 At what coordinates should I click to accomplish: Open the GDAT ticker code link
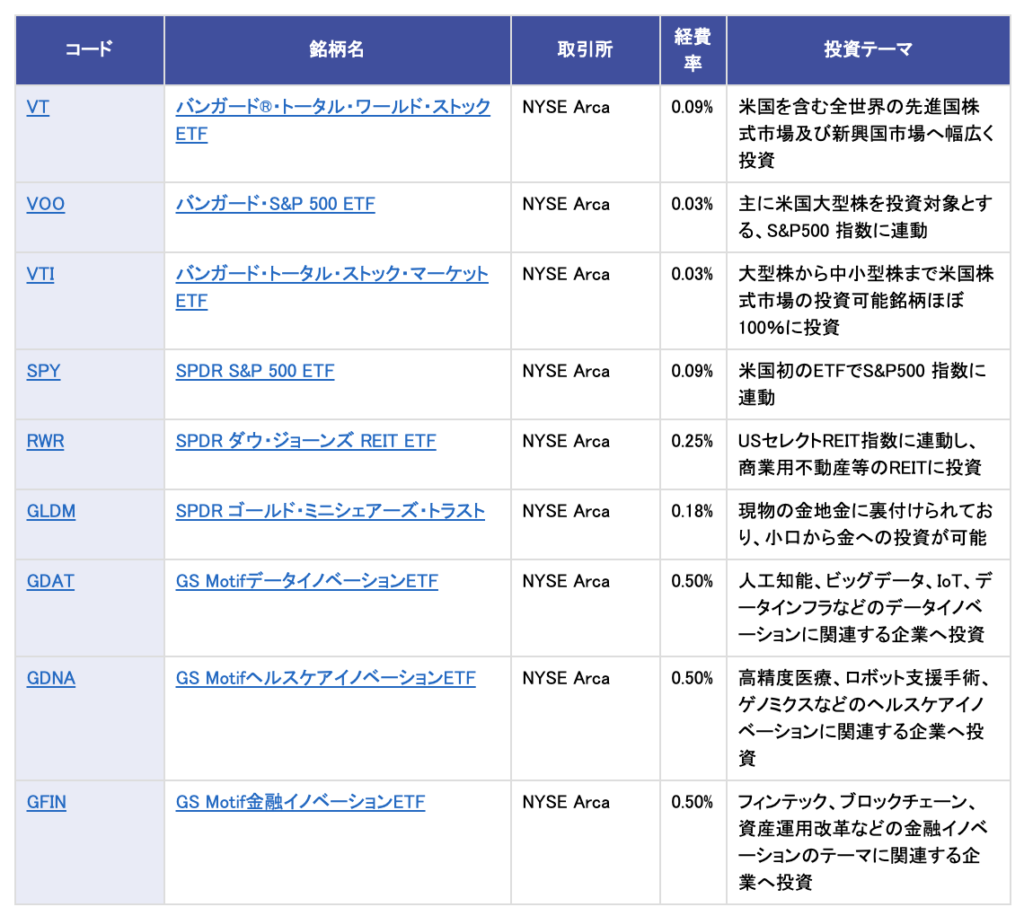click(x=50, y=581)
